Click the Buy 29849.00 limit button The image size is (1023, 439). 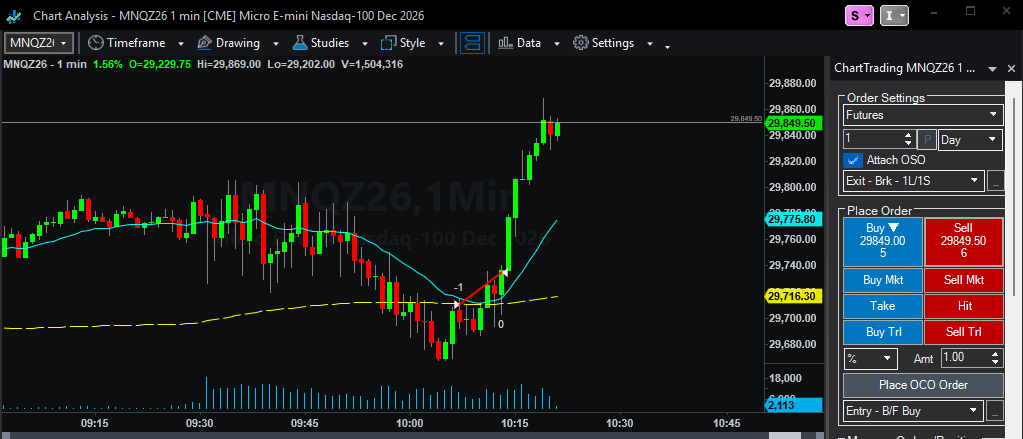[883, 241]
